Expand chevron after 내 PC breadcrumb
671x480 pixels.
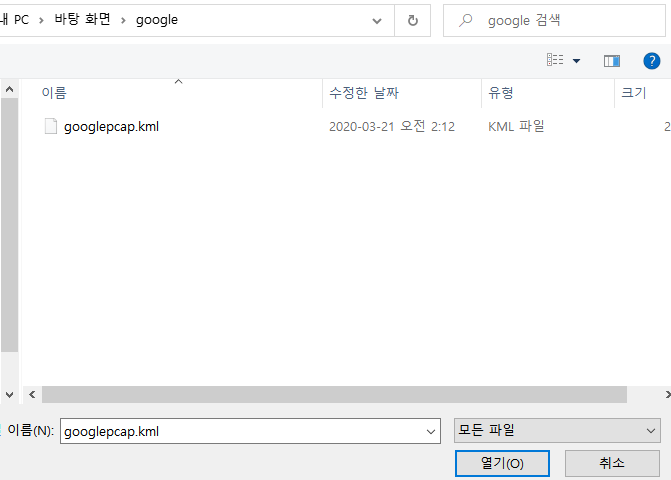[41, 20]
